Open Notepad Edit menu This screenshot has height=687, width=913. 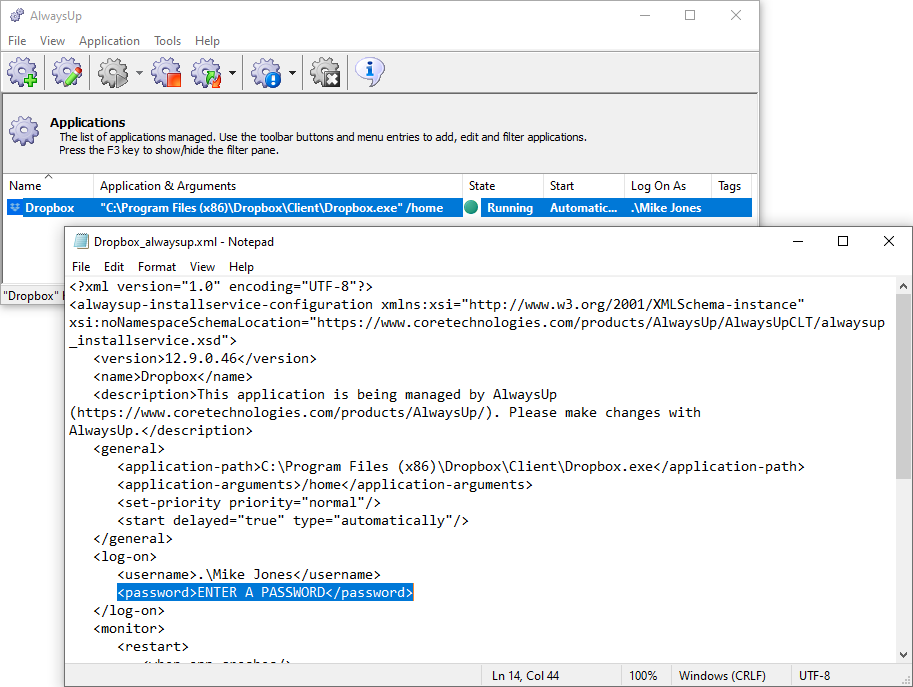tap(114, 267)
